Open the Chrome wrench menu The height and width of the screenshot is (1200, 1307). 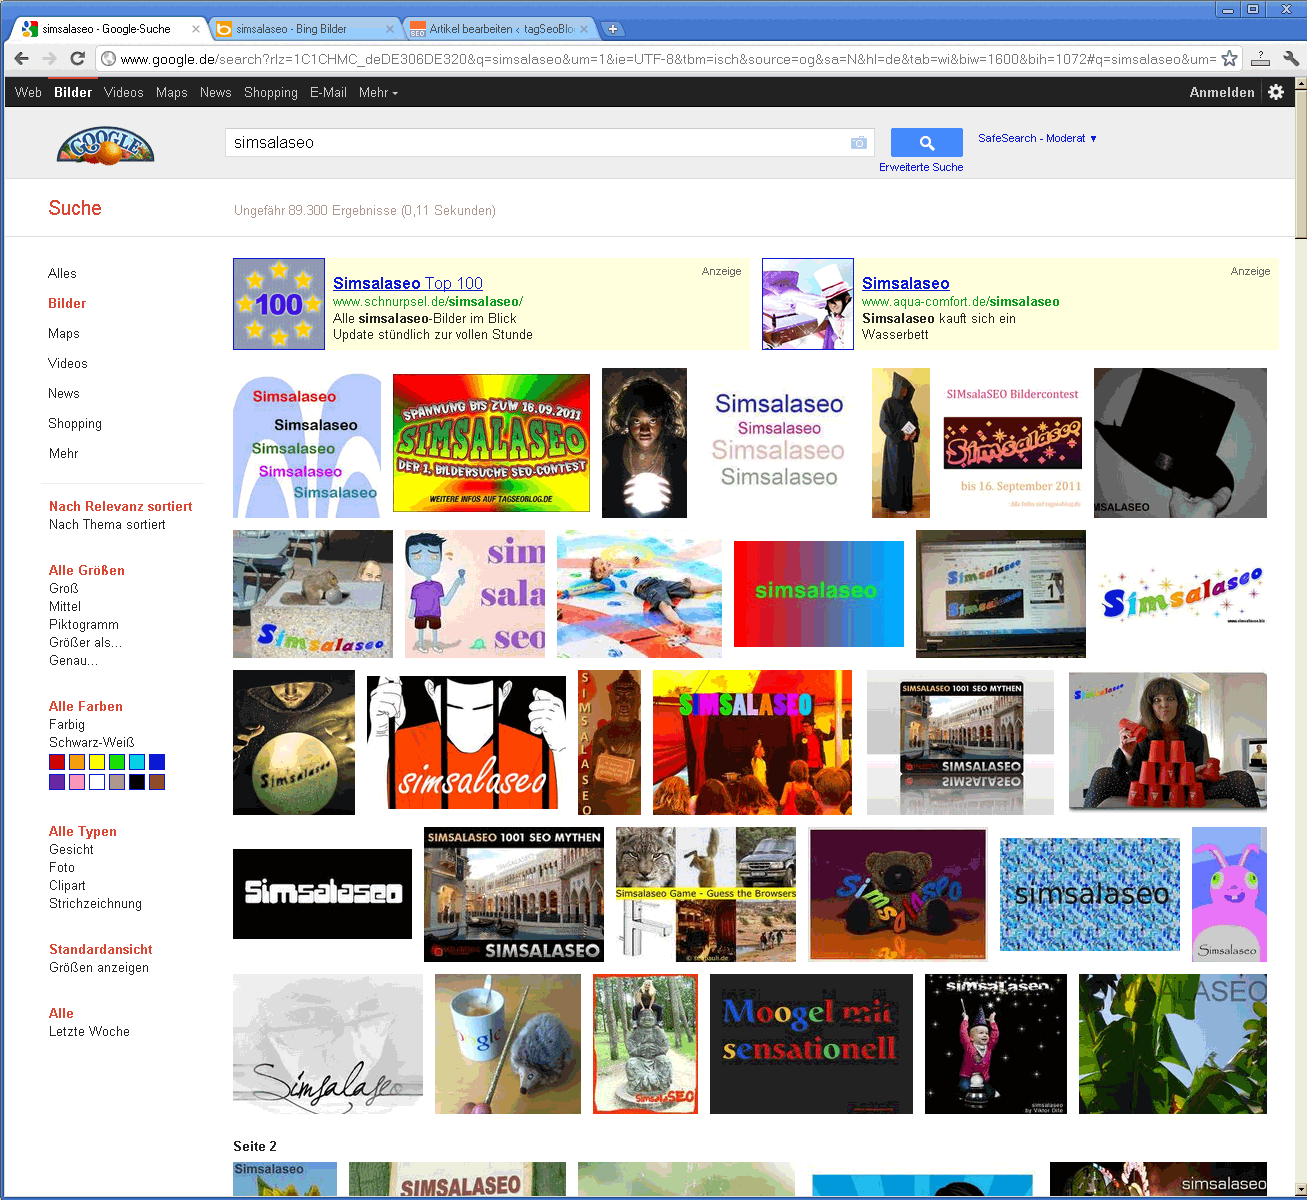pyautogui.click(x=1290, y=59)
